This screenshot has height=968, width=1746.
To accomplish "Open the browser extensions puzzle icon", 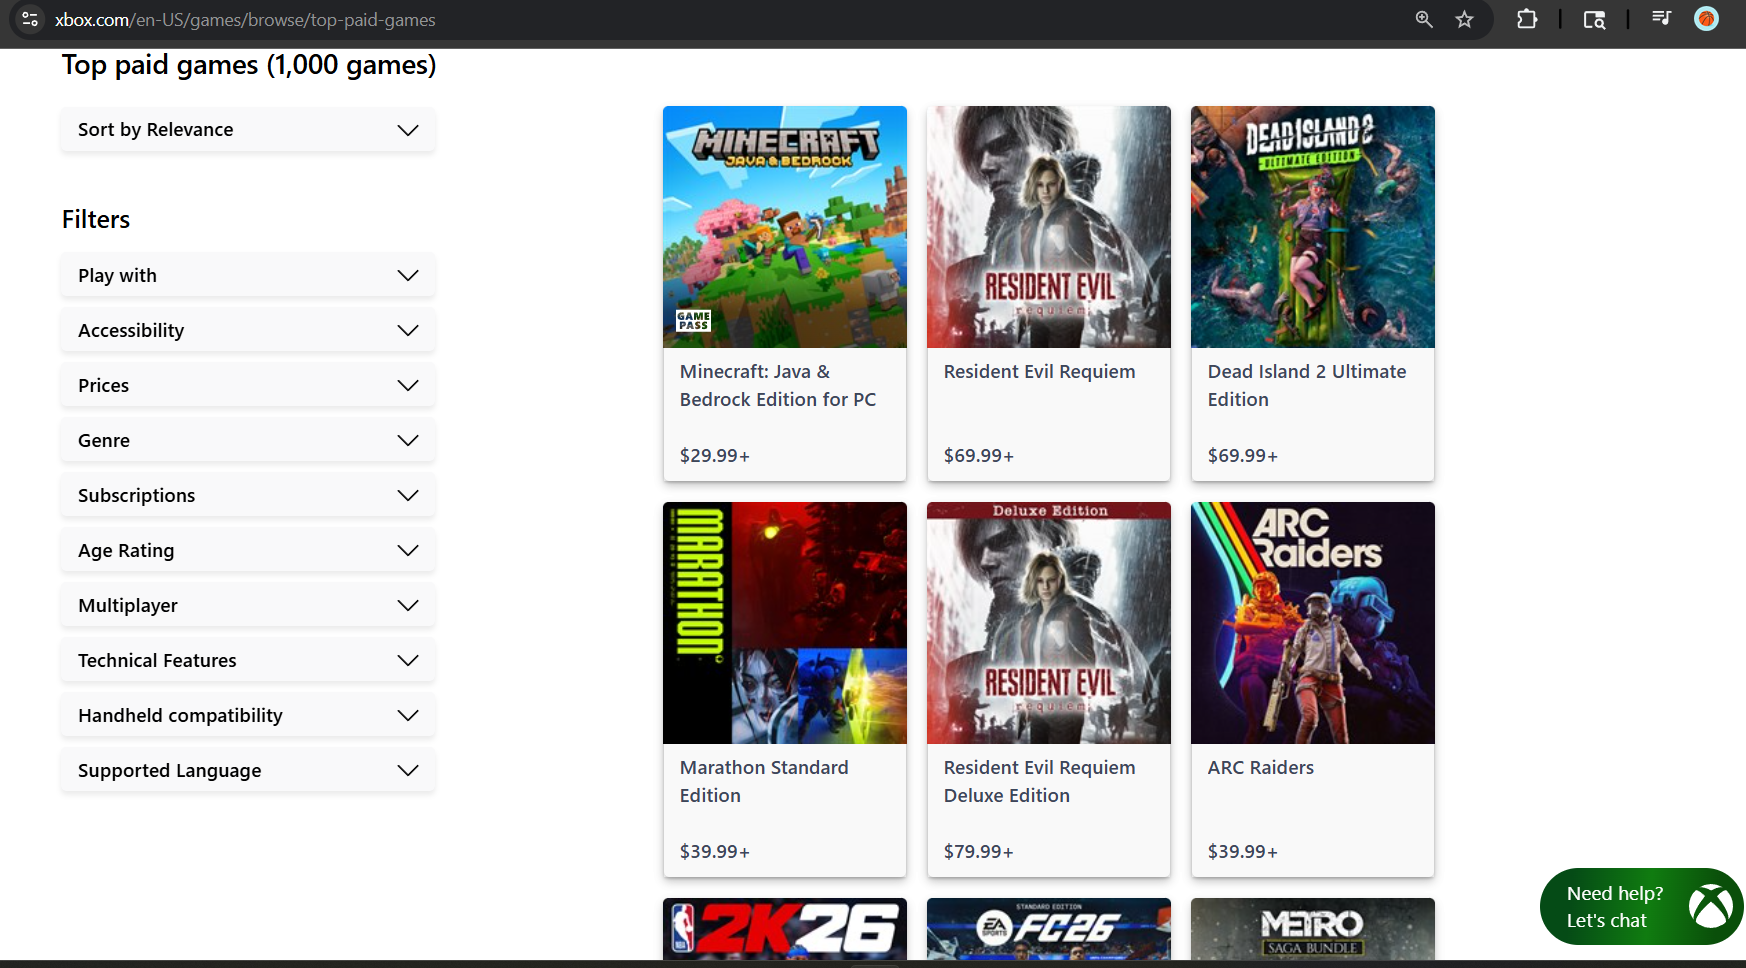I will (1527, 19).
